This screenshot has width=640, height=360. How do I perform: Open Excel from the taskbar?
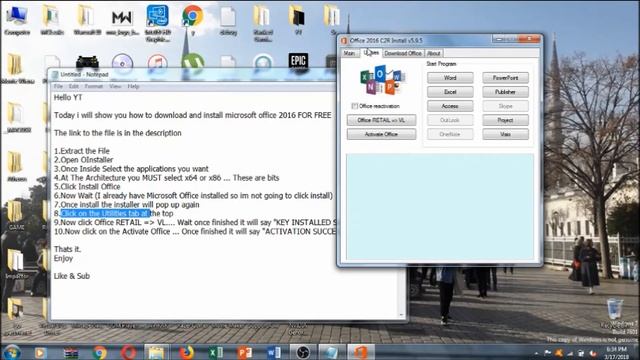[x=216, y=352]
